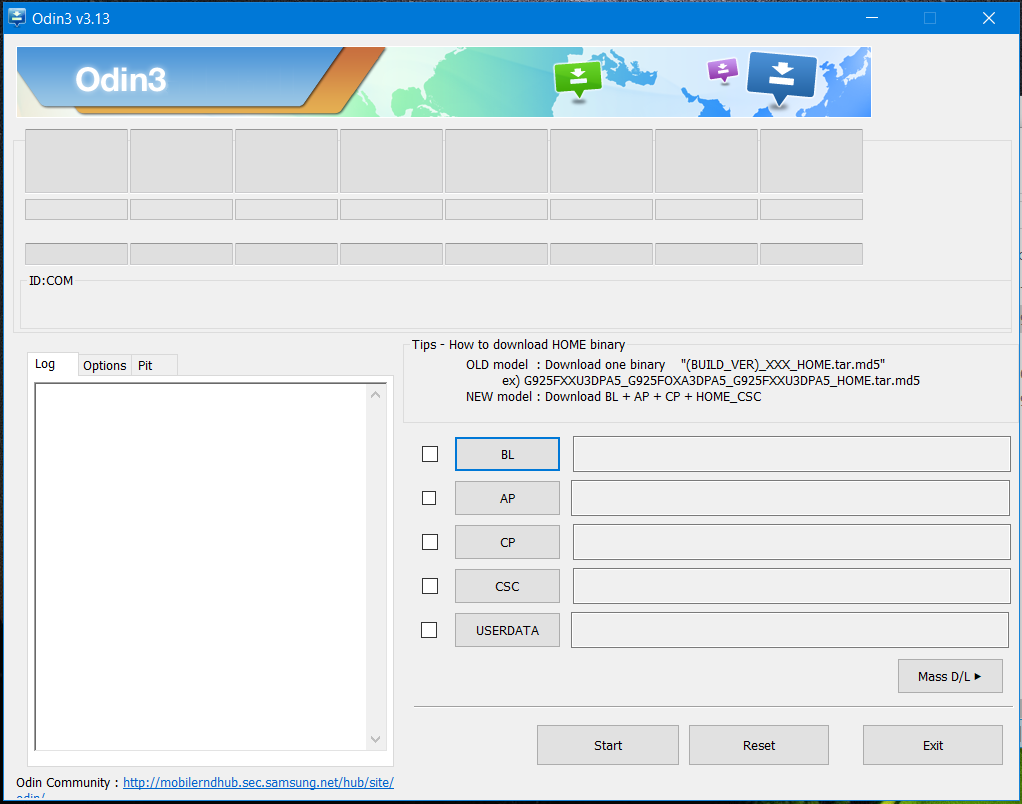Click the purple download bubble icon
The image size is (1022, 804).
[x=722, y=70]
